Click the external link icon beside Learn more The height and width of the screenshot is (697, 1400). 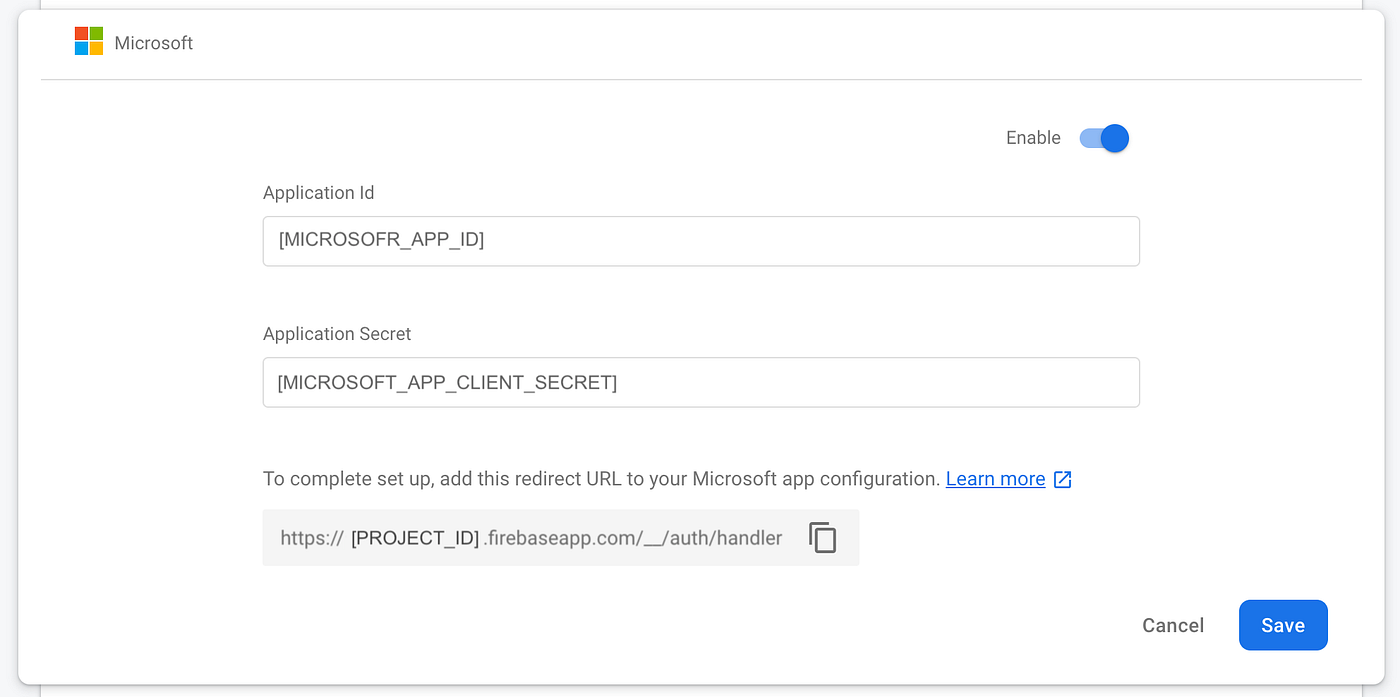(x=1062, y=479)
